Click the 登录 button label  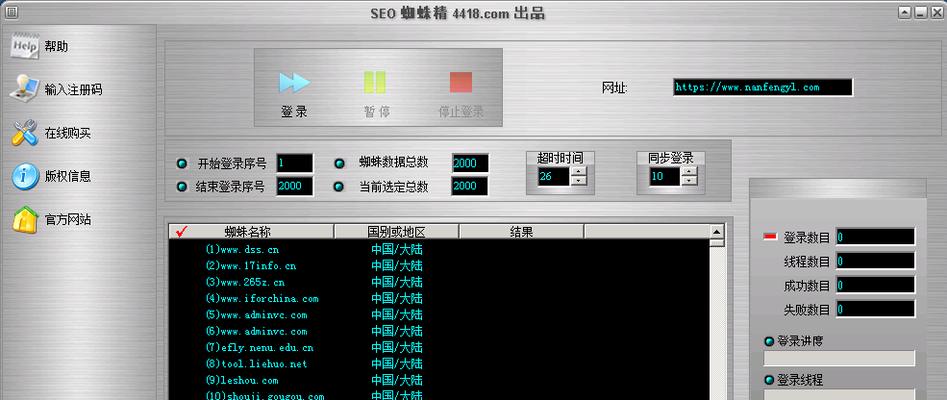click(294, 112)
